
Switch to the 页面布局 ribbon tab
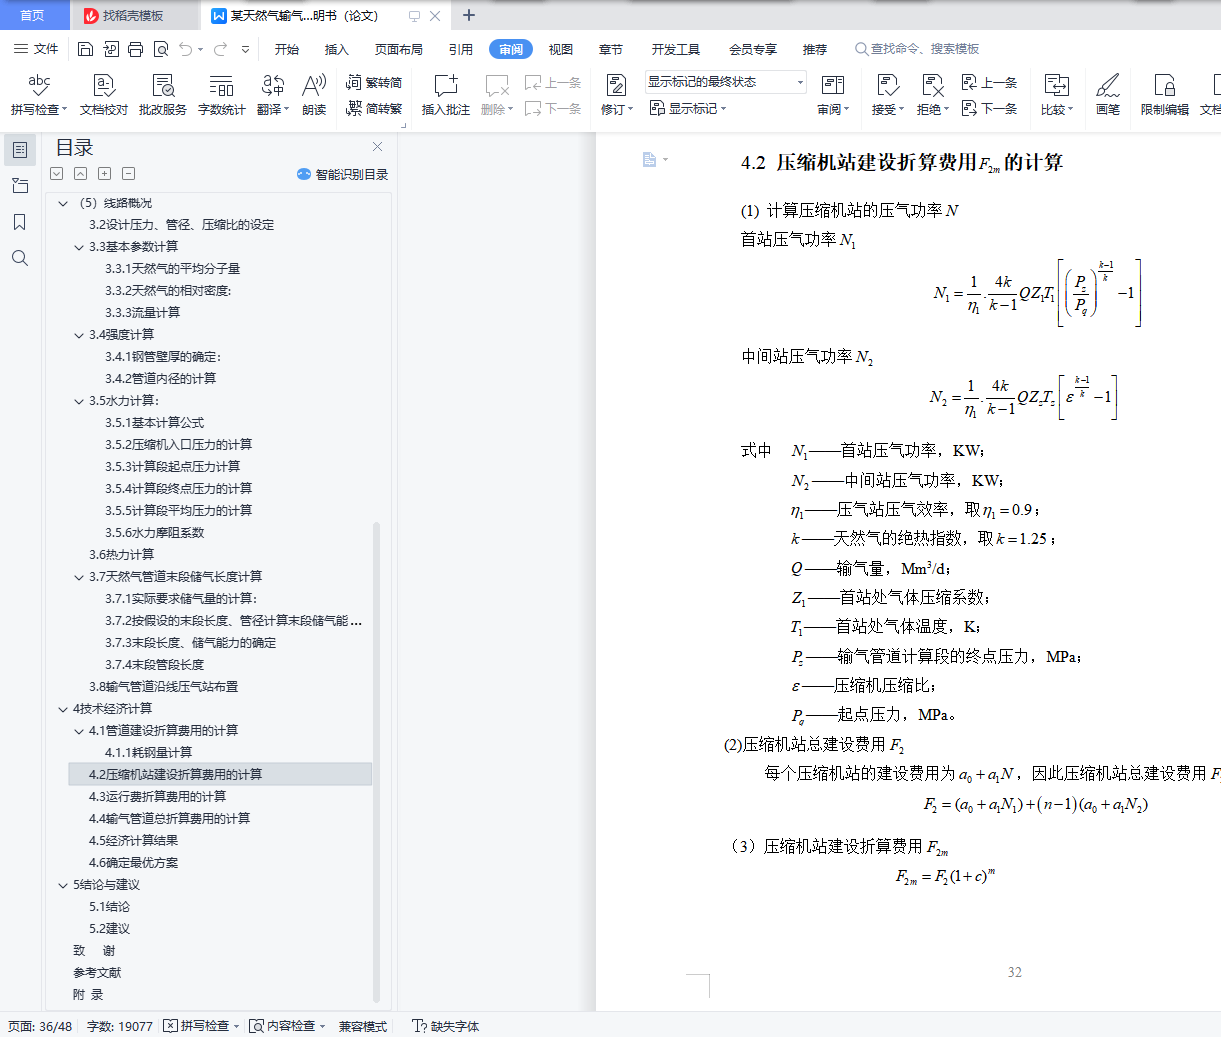point(399,49)
